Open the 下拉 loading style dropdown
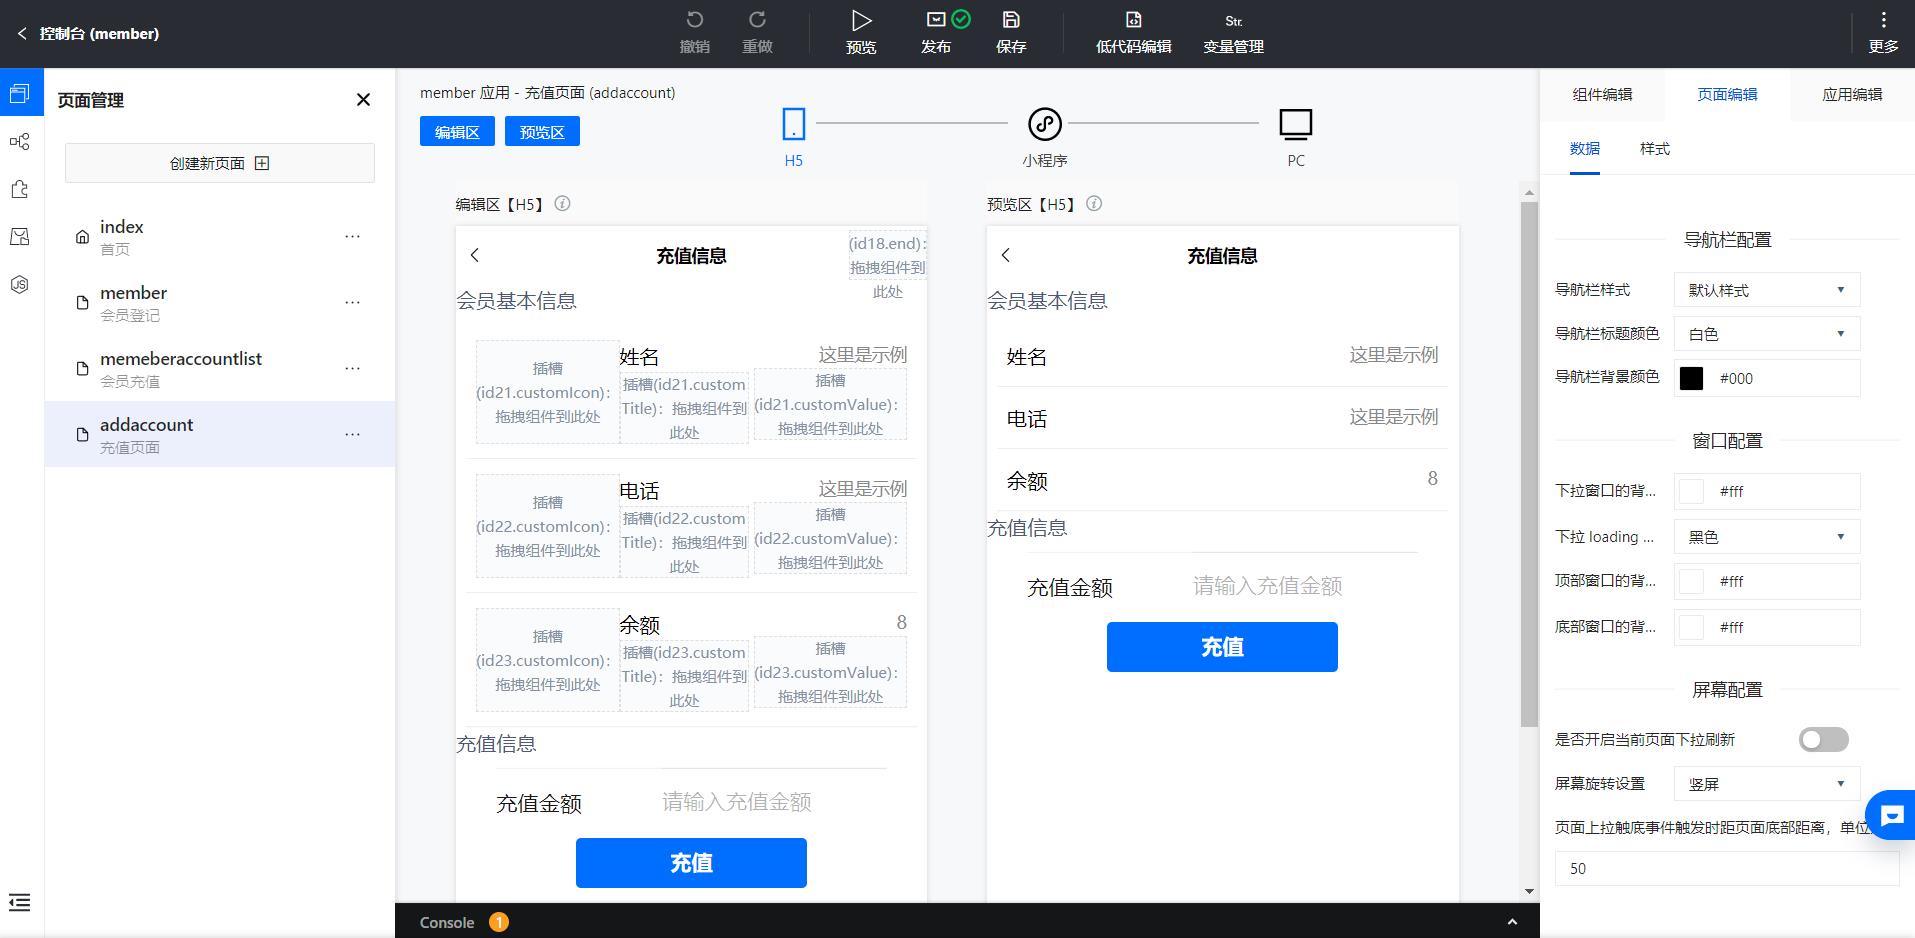 [1767, 537]
